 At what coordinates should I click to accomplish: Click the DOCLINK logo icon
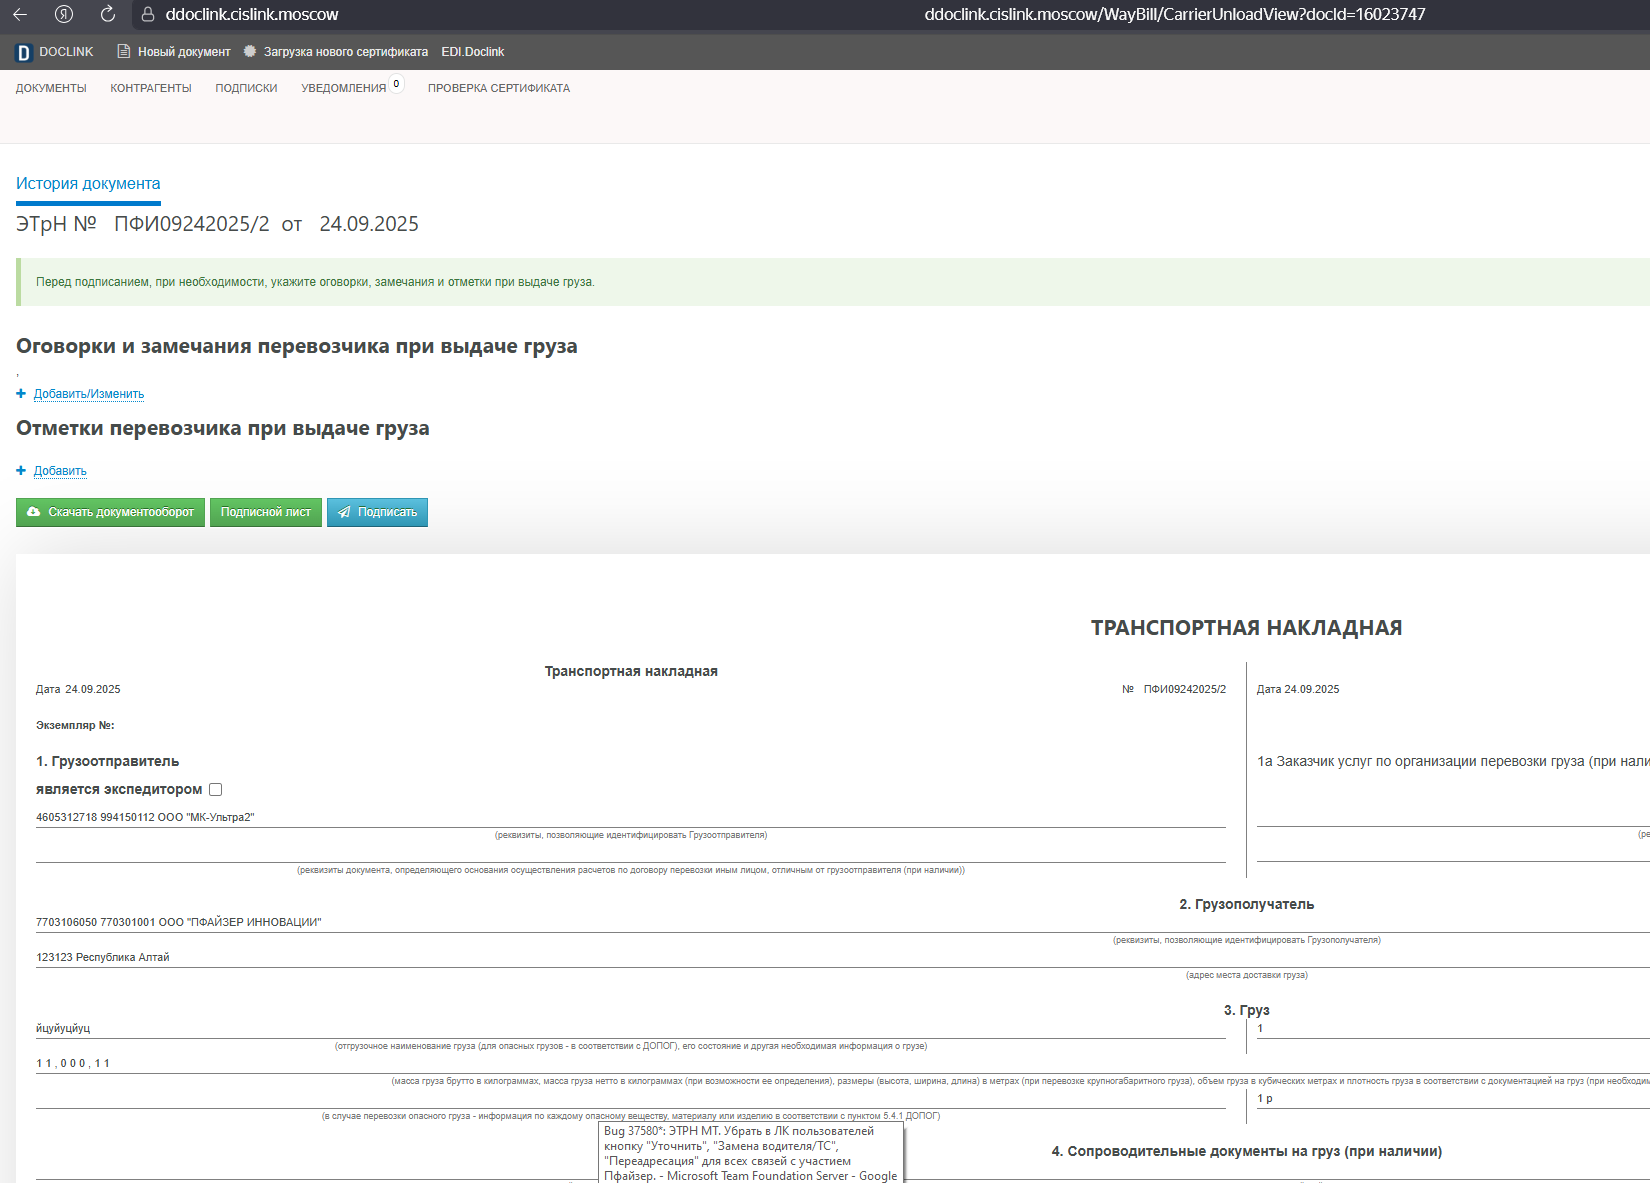pyautogui.click(x=24, y=52)
